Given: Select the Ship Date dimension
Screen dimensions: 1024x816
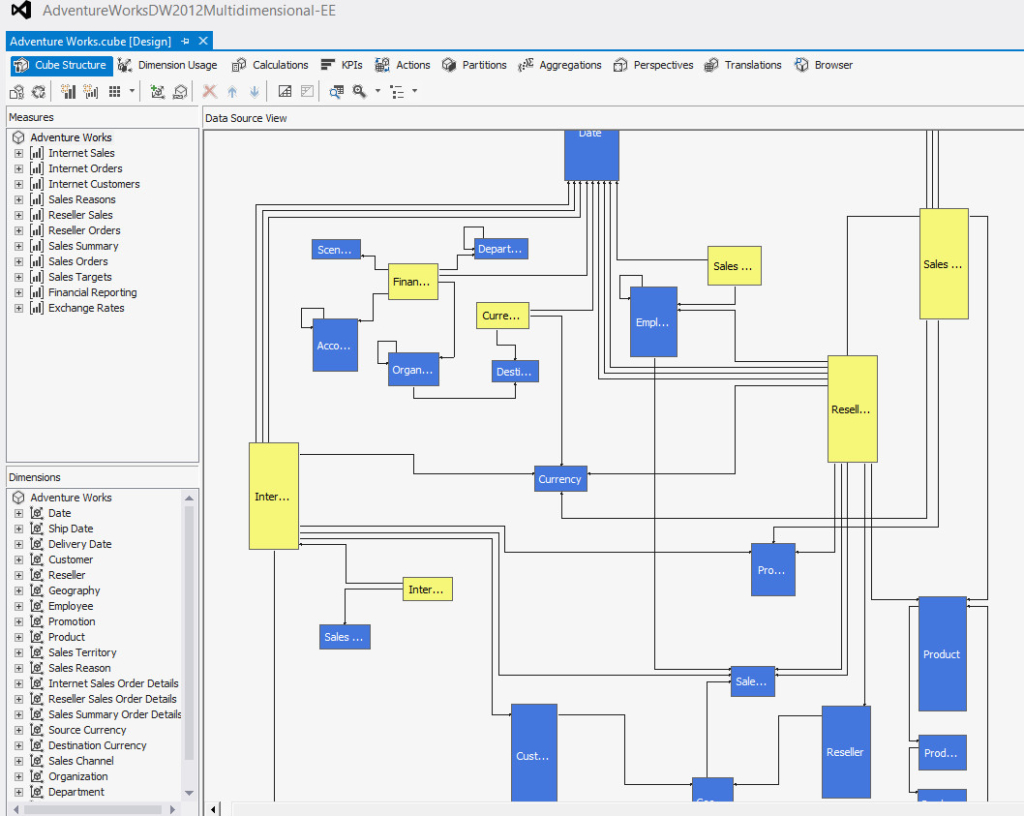Looking at the screenshot, I should pyautogui.click(x=71, y=529).
